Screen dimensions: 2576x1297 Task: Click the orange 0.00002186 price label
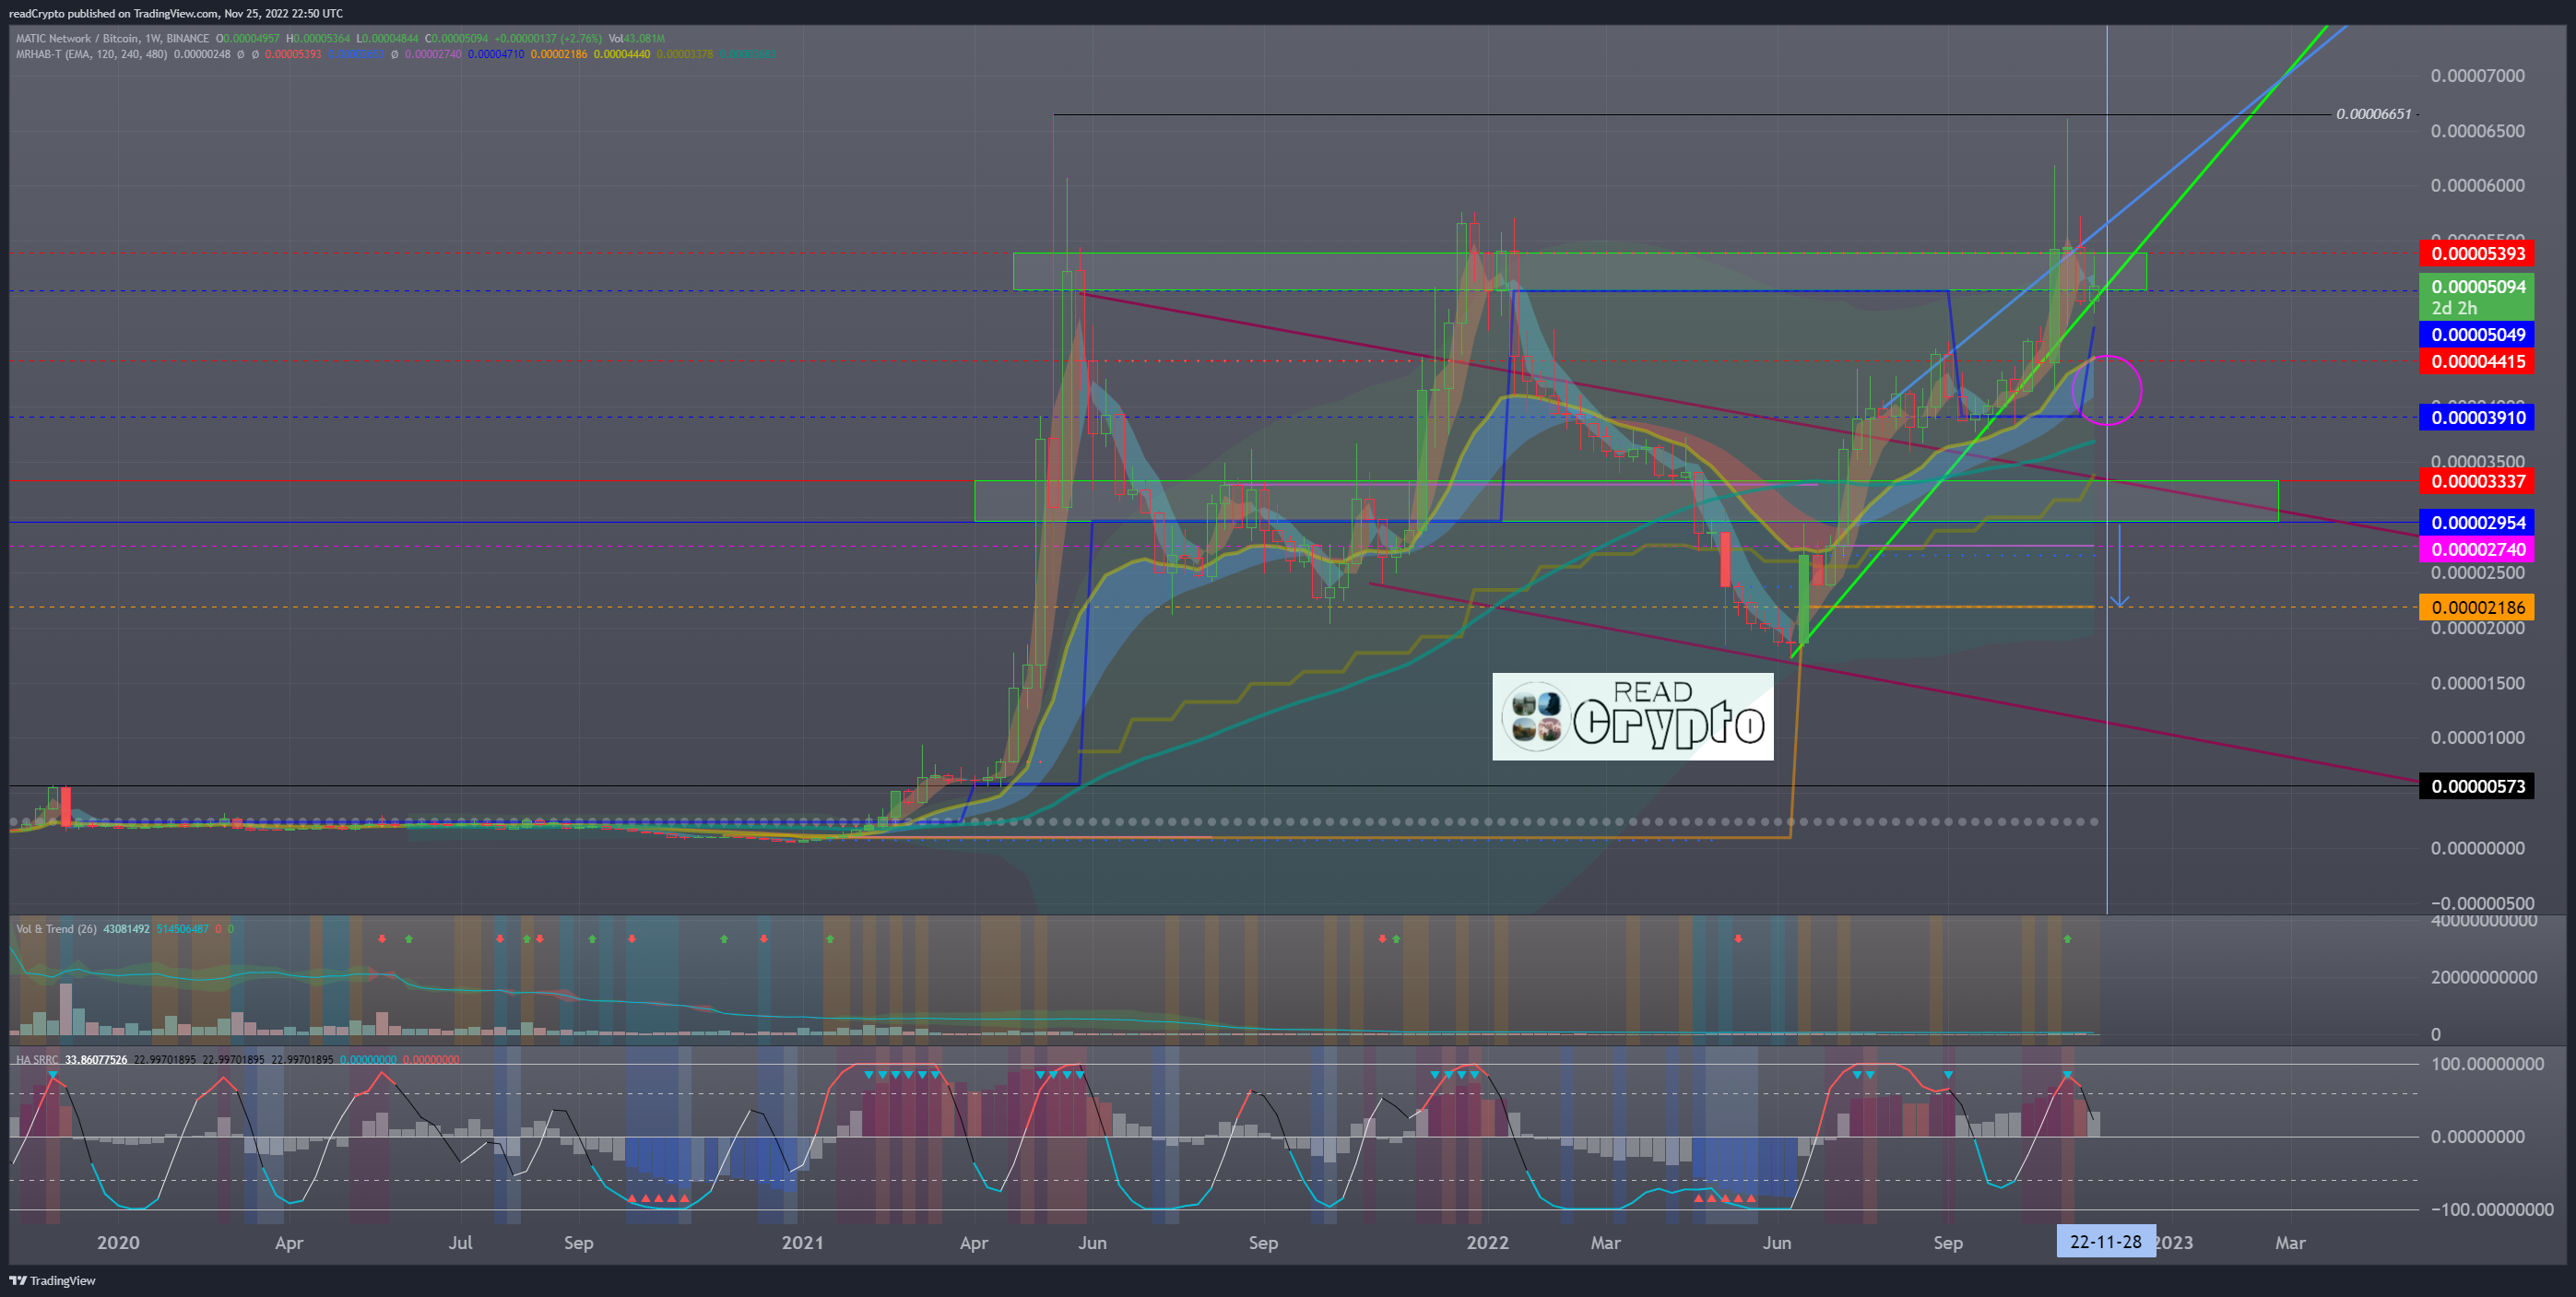point(2476,608)
